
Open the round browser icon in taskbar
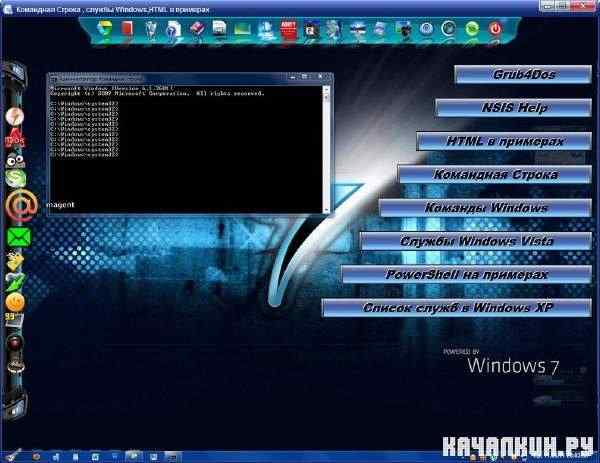(37, 456)
